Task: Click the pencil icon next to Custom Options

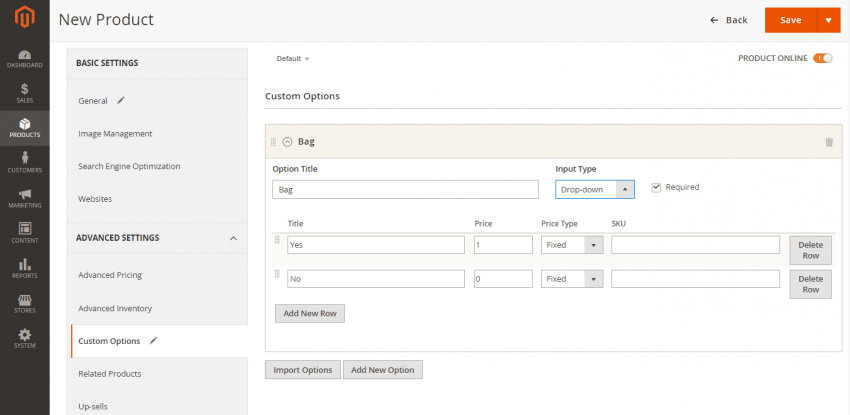Action: [153, 341]
